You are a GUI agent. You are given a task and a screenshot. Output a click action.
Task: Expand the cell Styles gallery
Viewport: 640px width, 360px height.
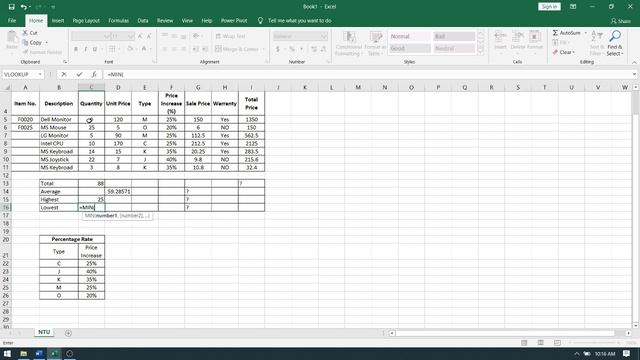point(480,52)
